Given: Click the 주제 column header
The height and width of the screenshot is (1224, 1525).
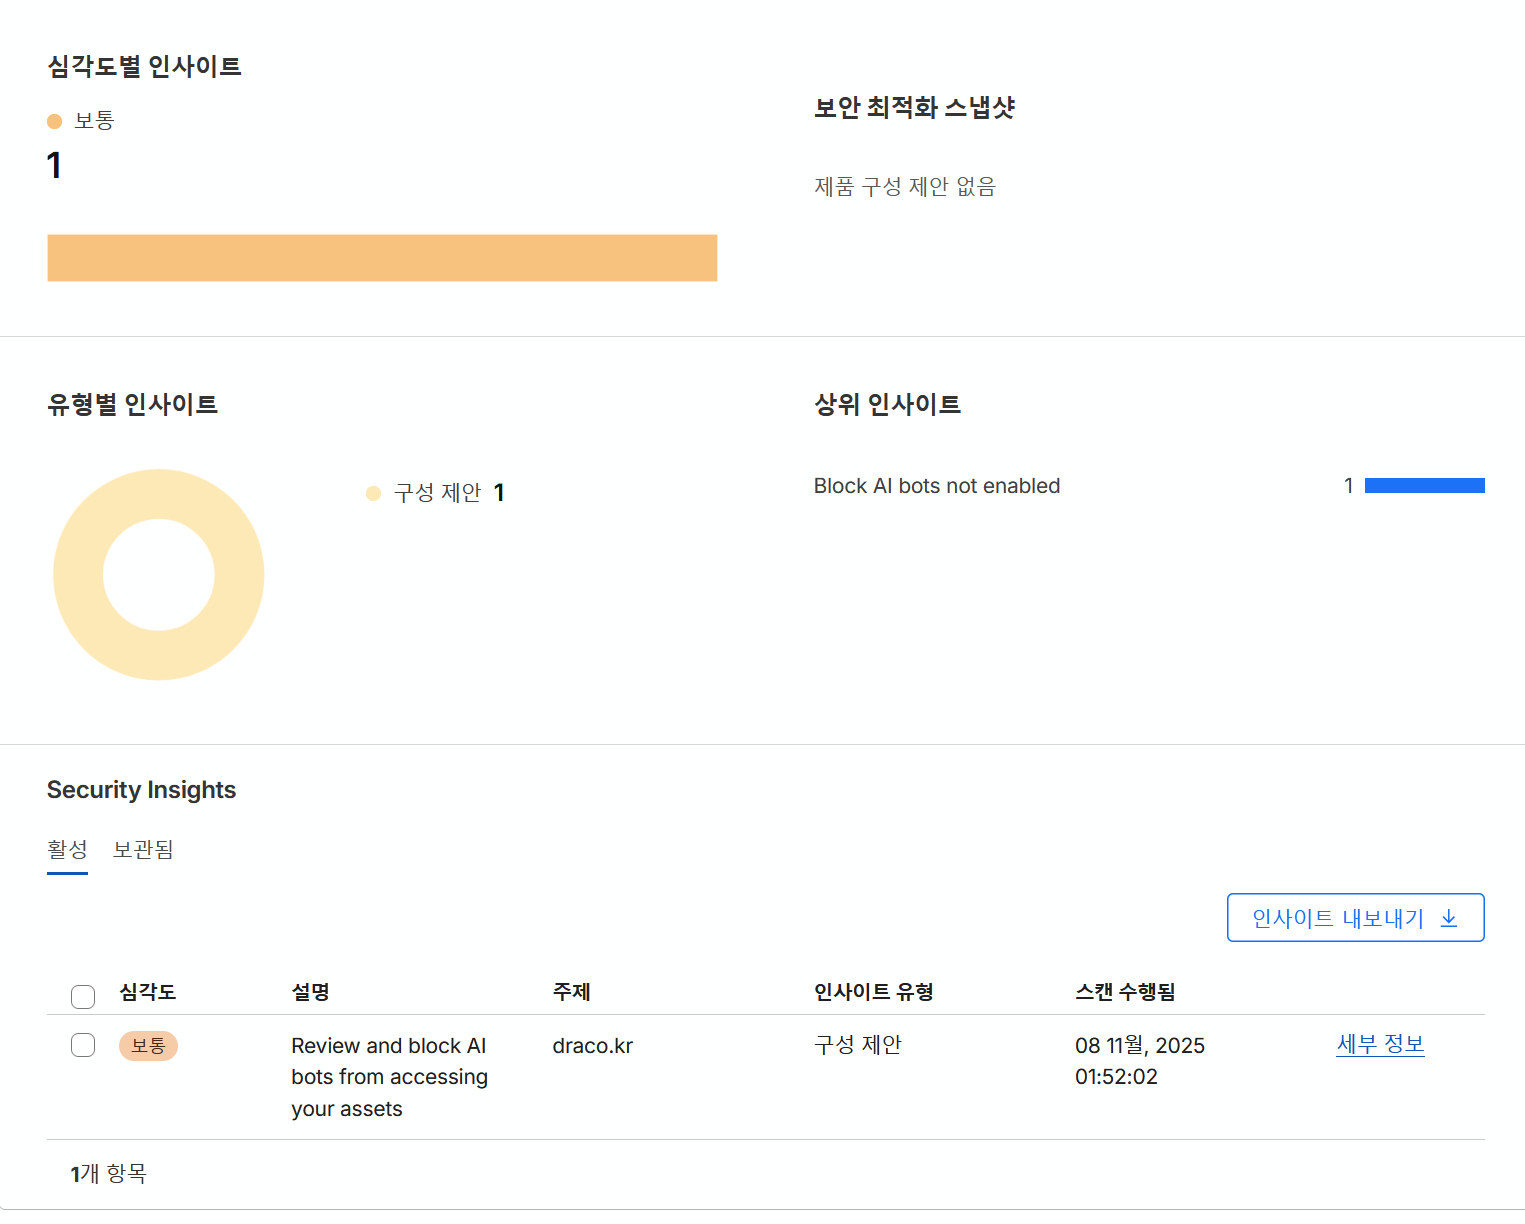Looking at the screenshot, I should 571,992.
